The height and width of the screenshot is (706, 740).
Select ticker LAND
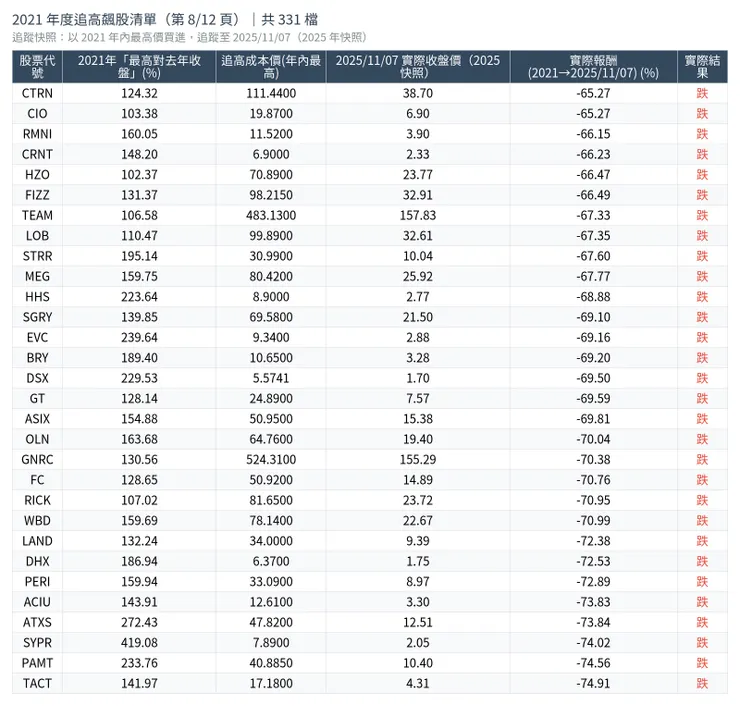[37, 541]
